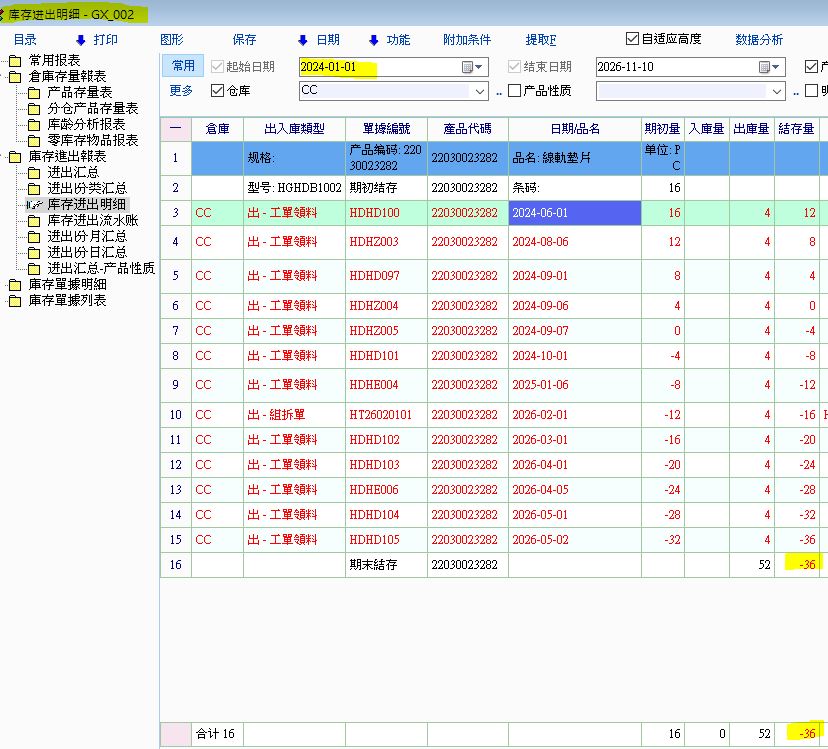Expand the 产品性质 dropdown list
The height and width of the screenshot is (749, 828).
pos(776,91)
